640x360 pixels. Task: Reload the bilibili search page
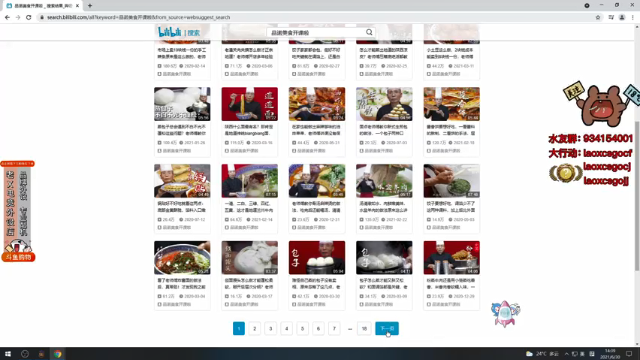point(29,18)
